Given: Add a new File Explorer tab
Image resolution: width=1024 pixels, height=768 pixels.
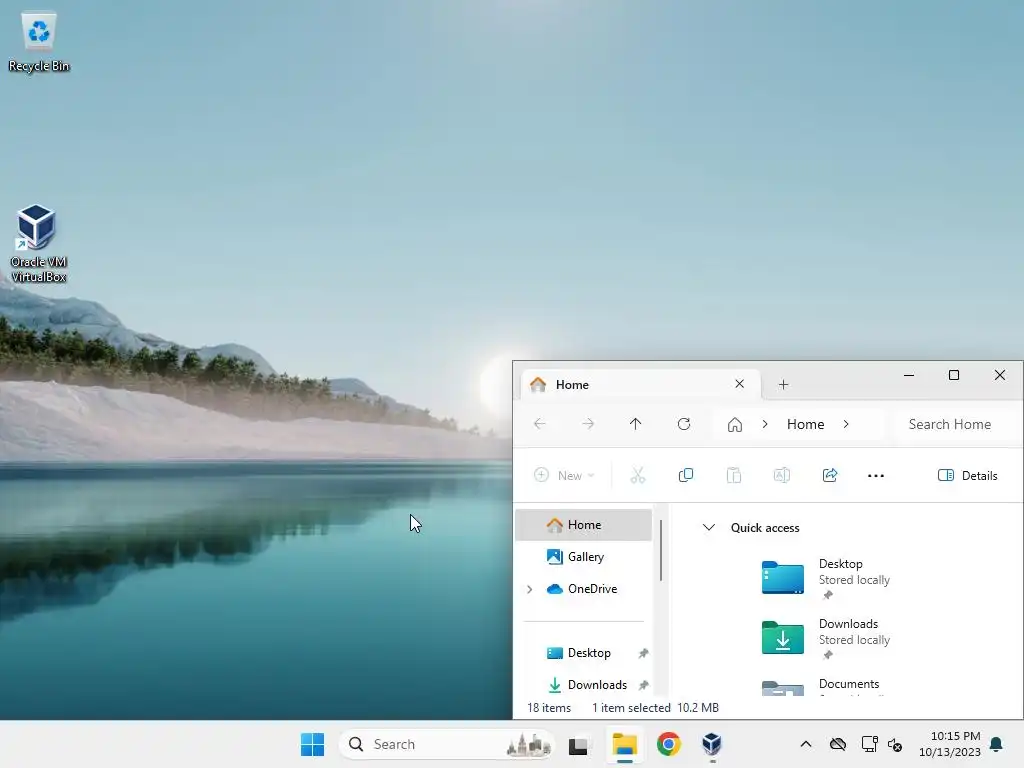Looking at the screenshot, I should coord(784,385).
